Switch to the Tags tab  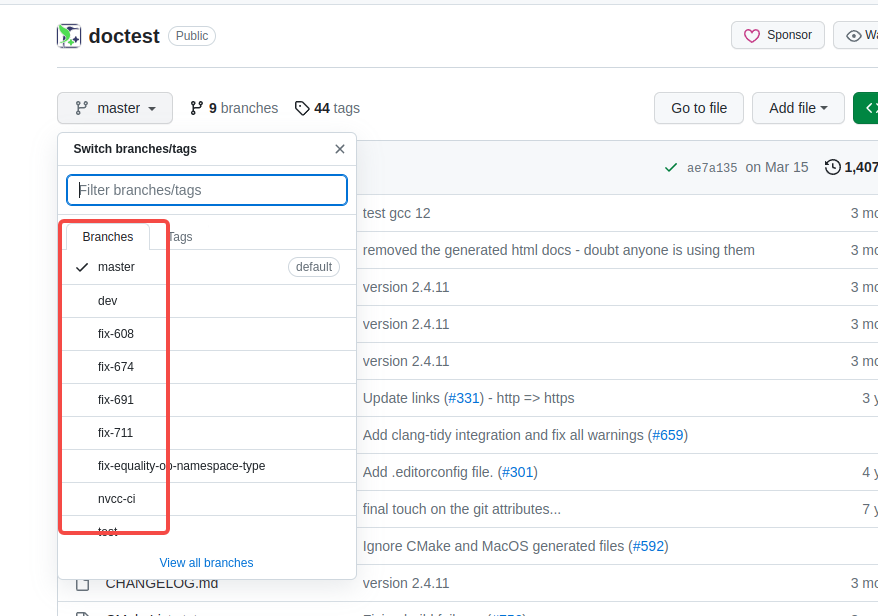coord(180,237)
